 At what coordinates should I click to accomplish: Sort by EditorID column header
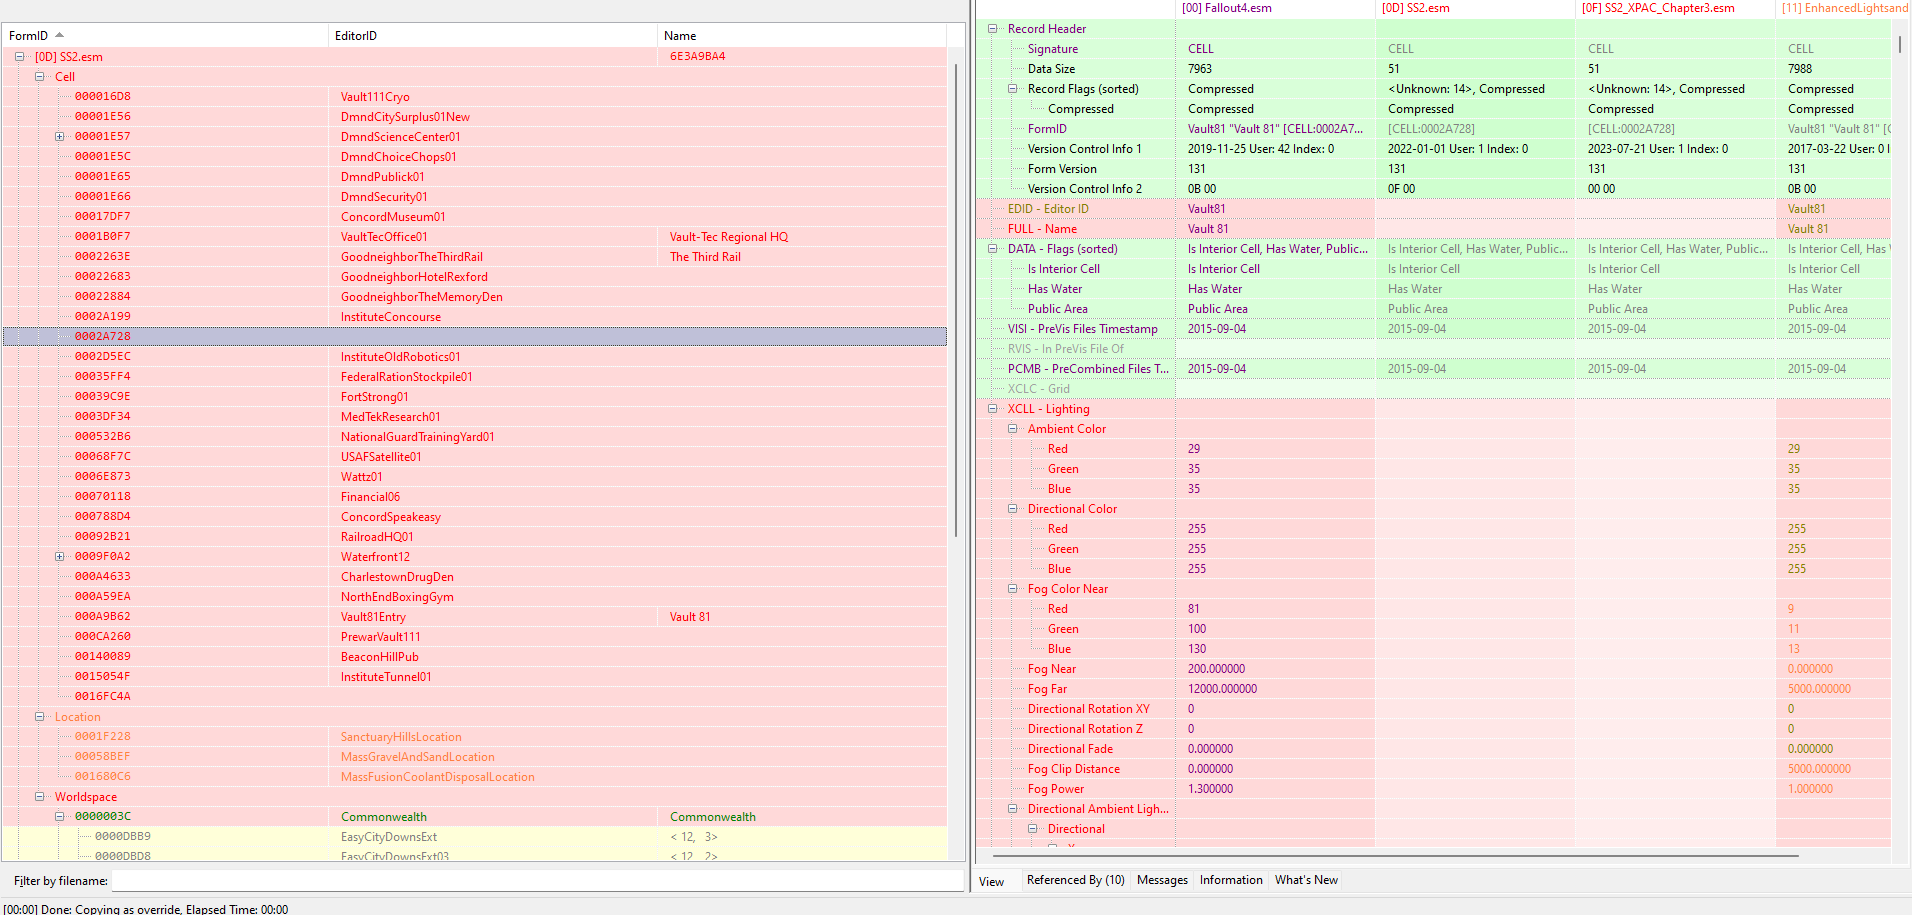tap(493, 35)
